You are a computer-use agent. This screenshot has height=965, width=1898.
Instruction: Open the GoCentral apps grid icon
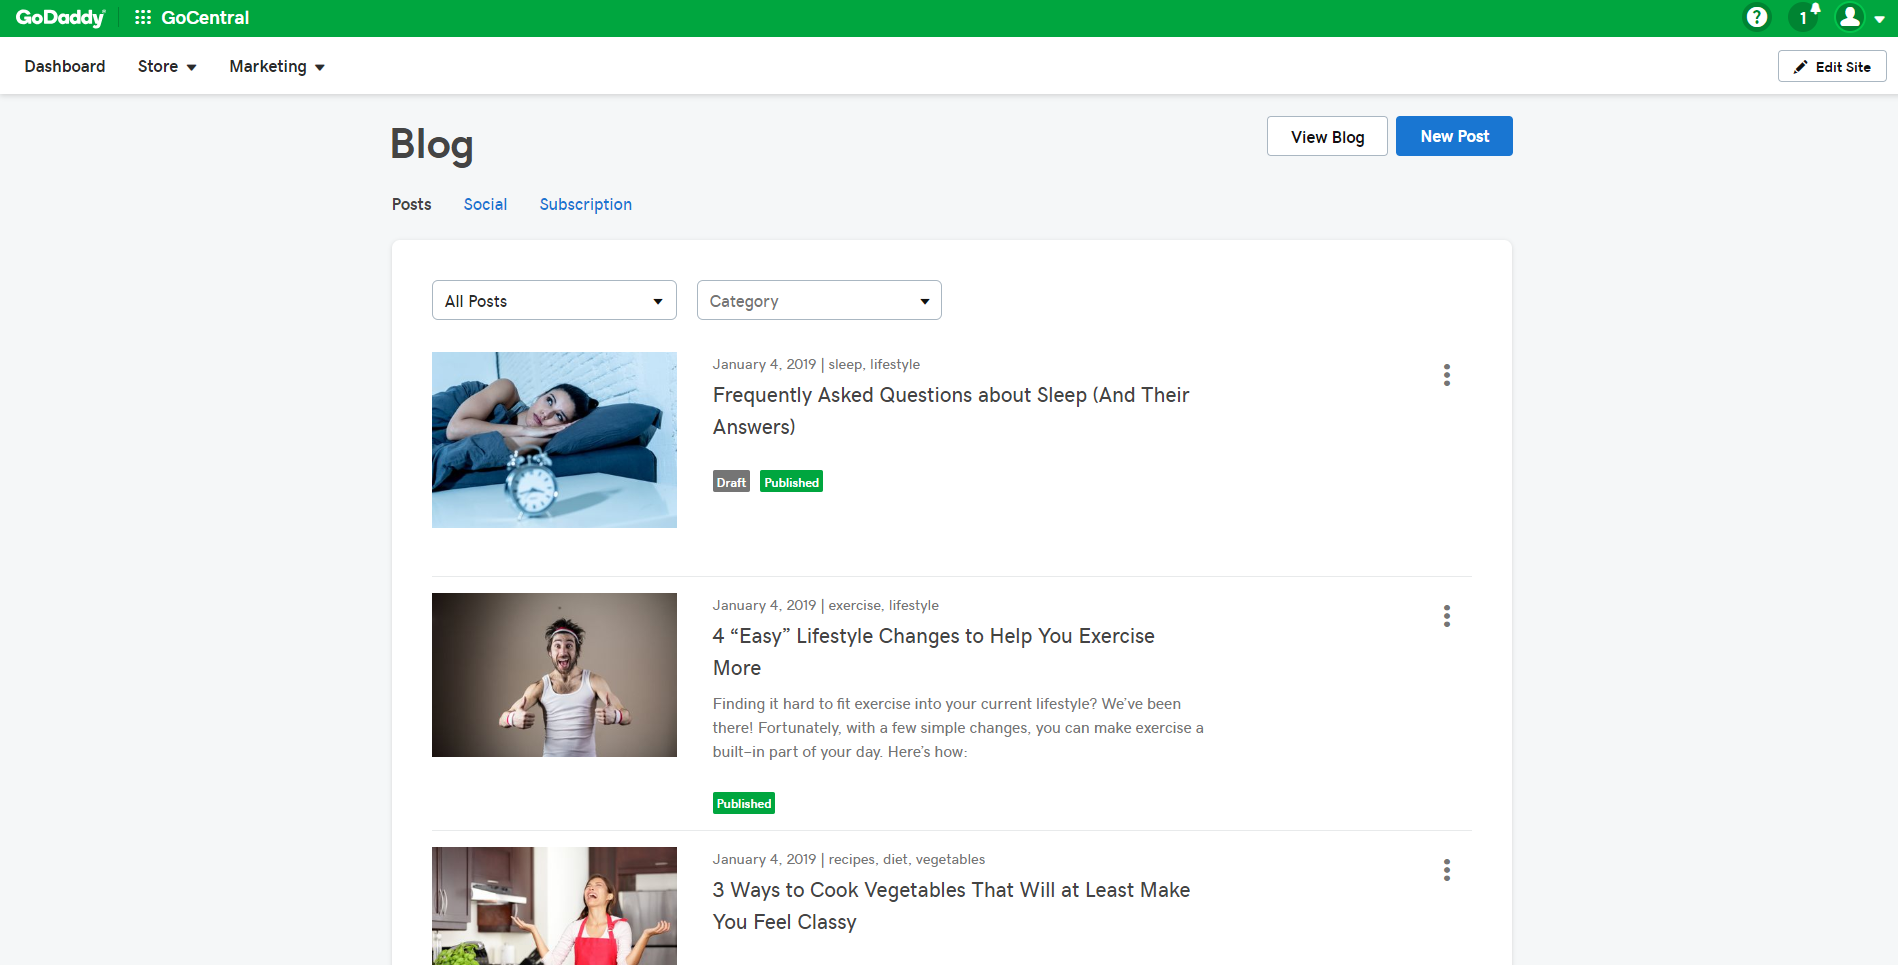[x=143, y=18]
